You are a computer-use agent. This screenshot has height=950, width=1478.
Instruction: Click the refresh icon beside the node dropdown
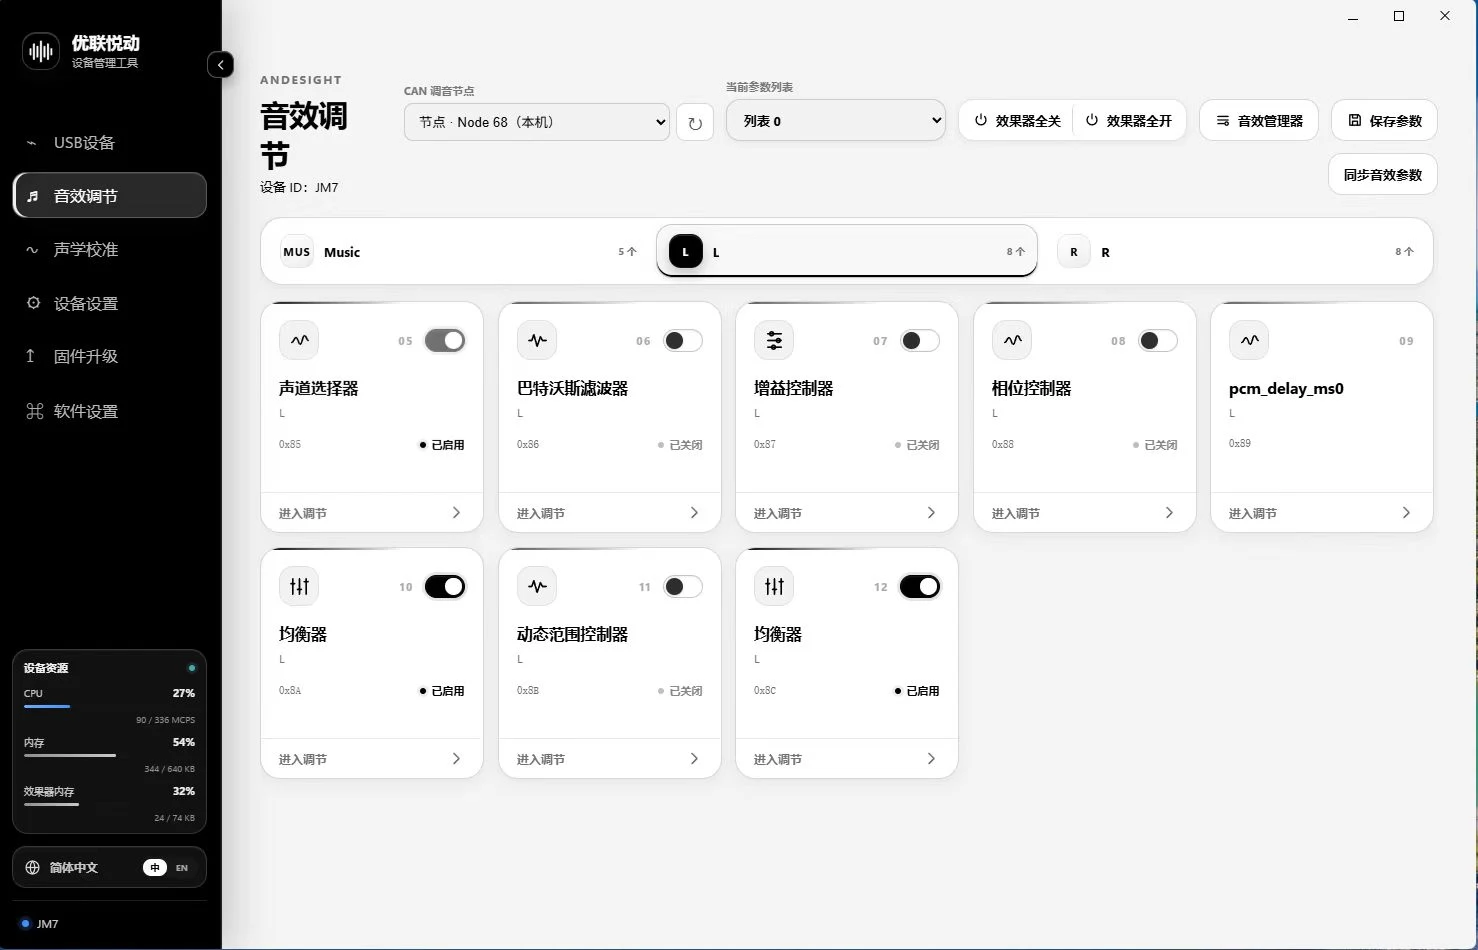(695, 122)
